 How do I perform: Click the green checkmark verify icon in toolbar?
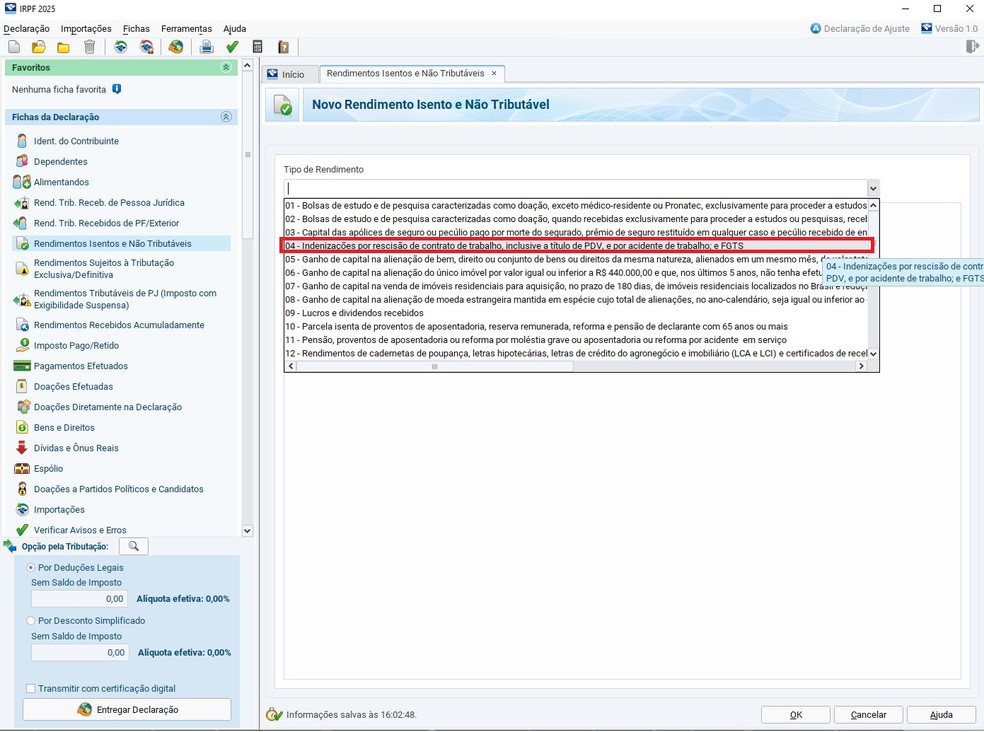coord(232,47)
